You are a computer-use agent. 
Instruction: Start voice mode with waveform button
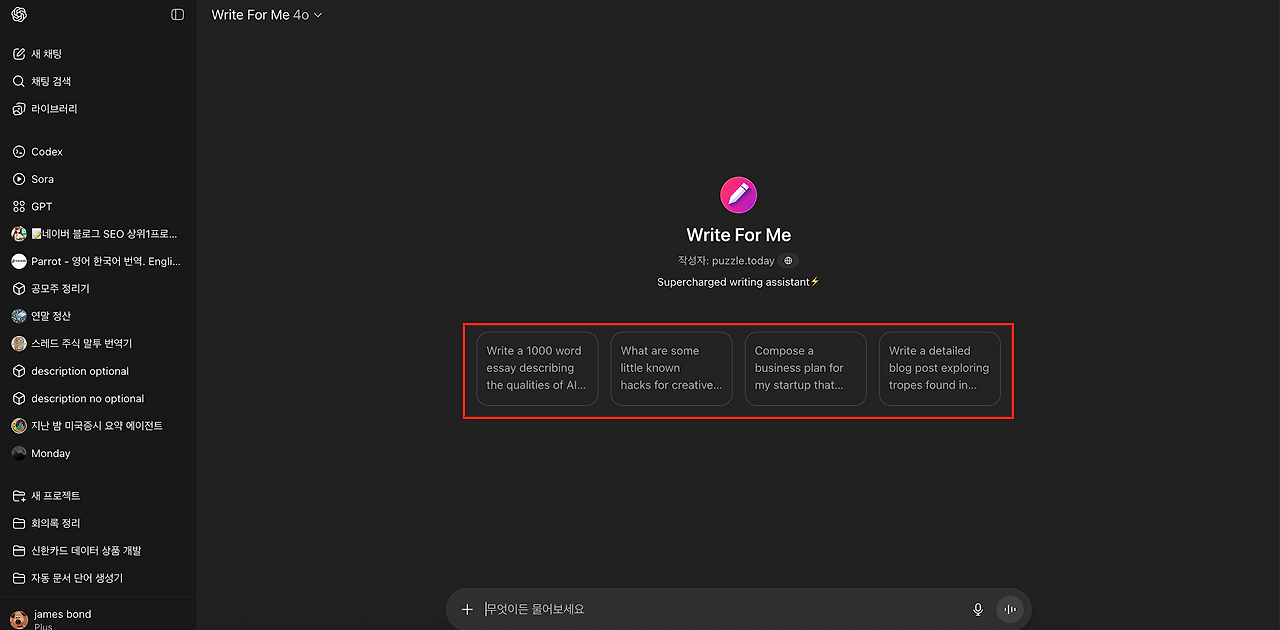1010,609
